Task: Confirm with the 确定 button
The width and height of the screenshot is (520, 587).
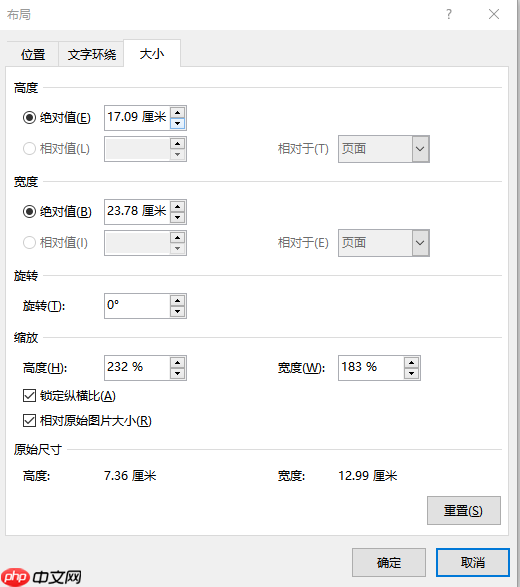Action: (x=389, y=562)
